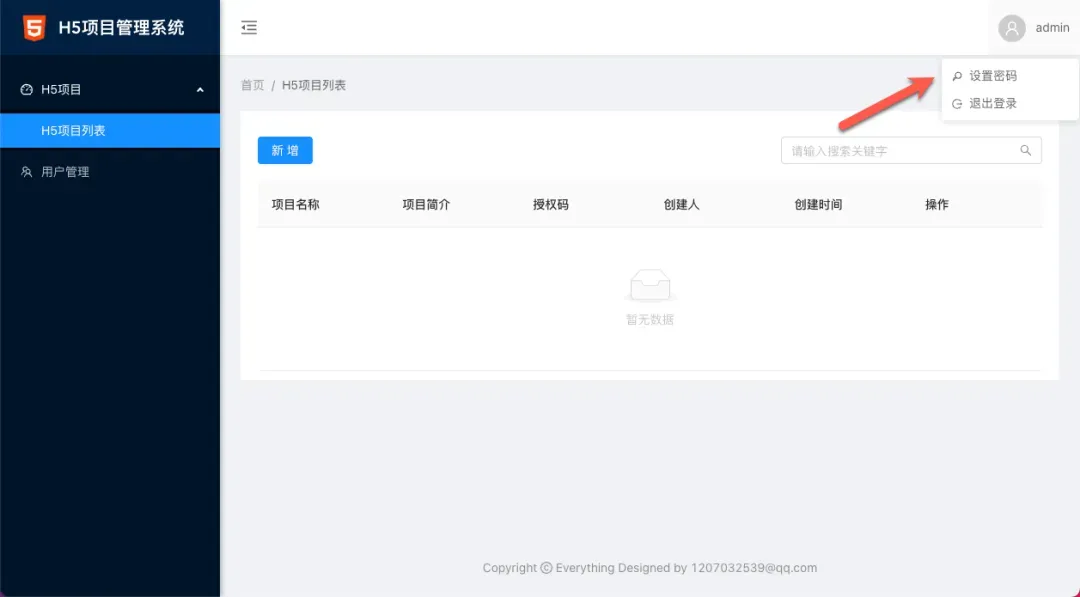This screenshot has height=597, width=1080.
Task: Select 设置密码 from the user menu
Action: click(992, 76)
